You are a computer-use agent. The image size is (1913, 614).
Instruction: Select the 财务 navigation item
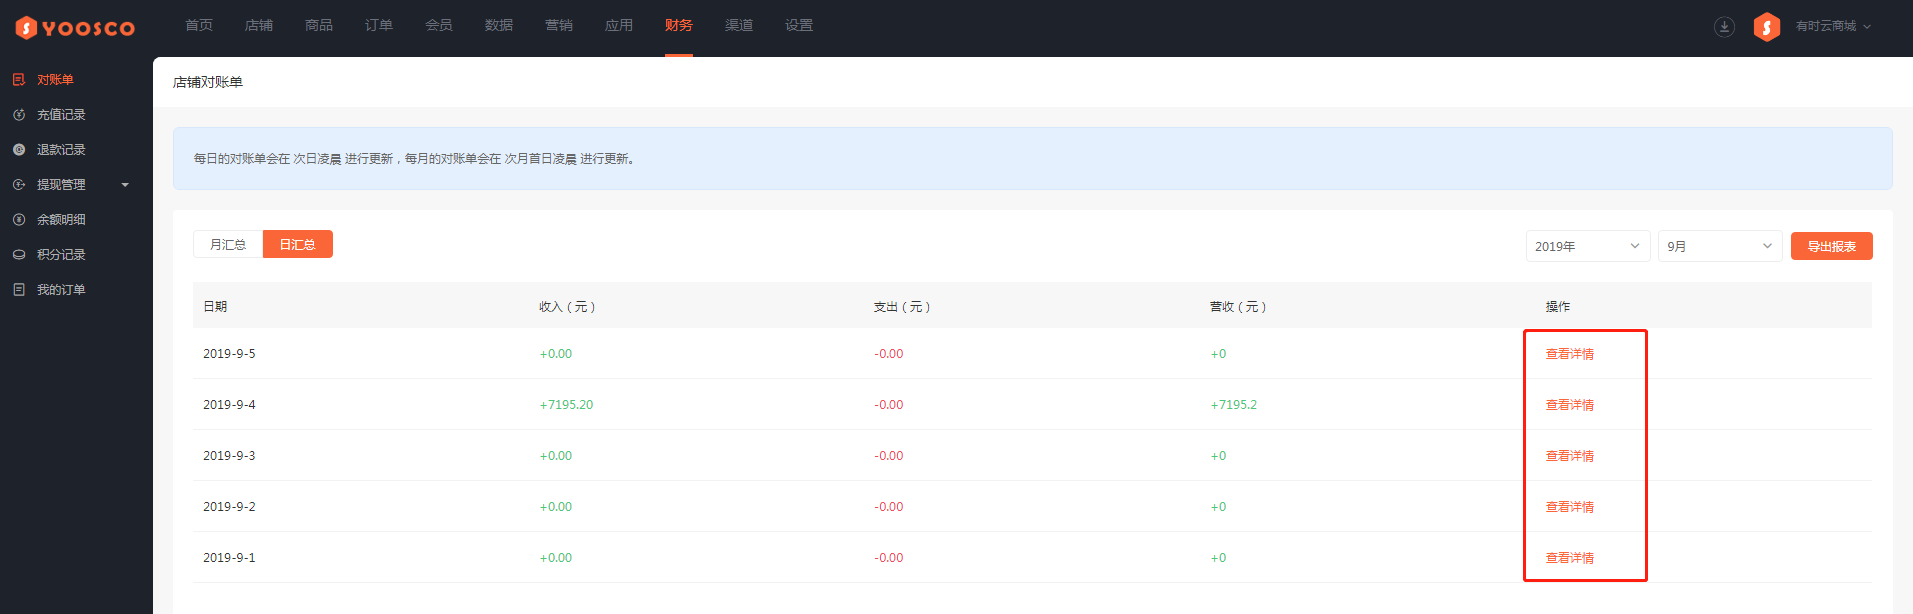[x=679, y=25]
